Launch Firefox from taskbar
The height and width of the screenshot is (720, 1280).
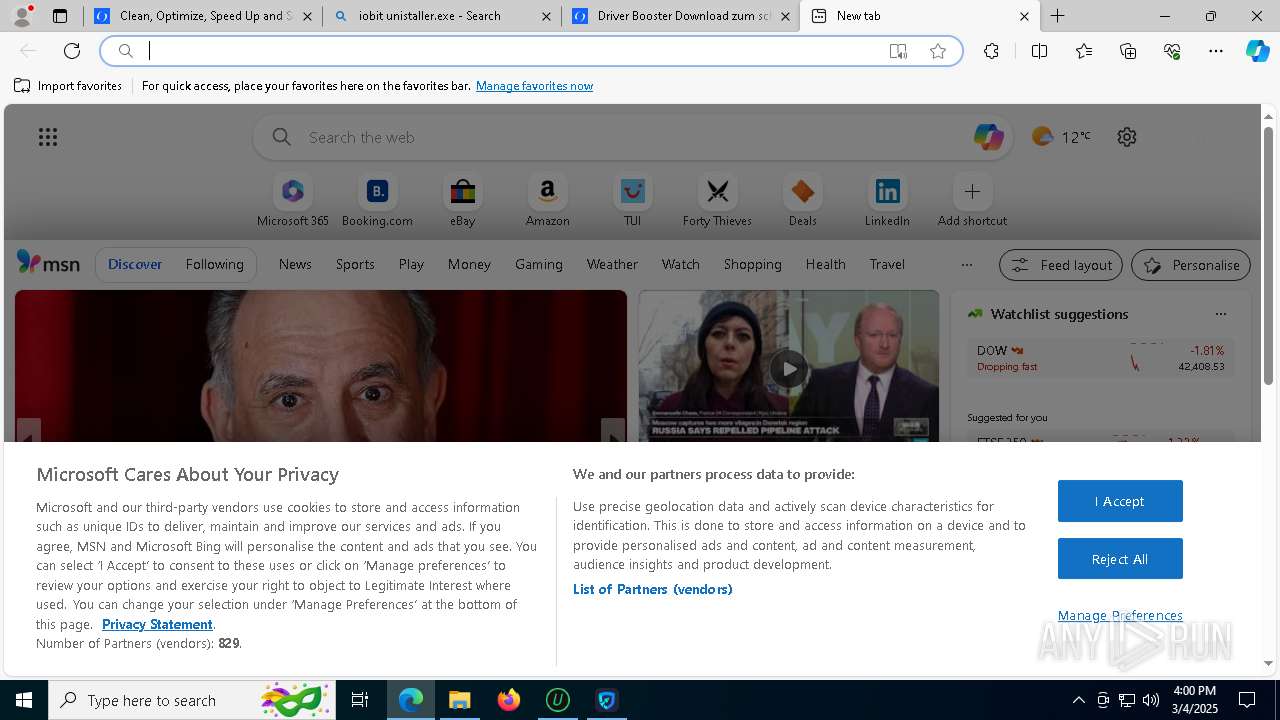point(508,700)
